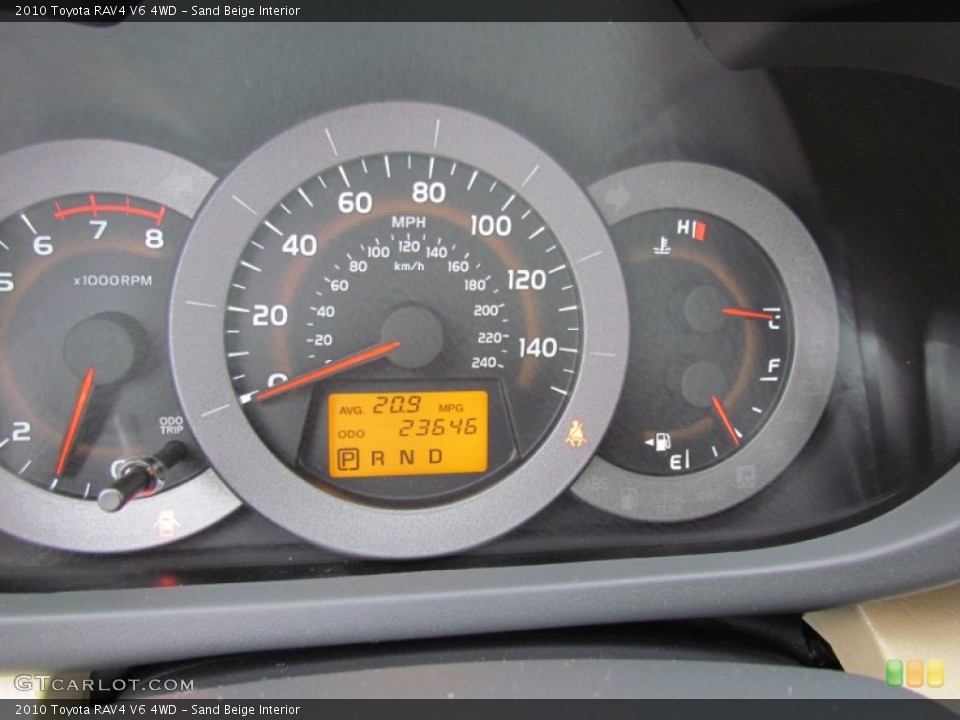Click the odometer value 23646
This screenshot has height=720, width=960.
pyautogui.click(x=438, y=427)
